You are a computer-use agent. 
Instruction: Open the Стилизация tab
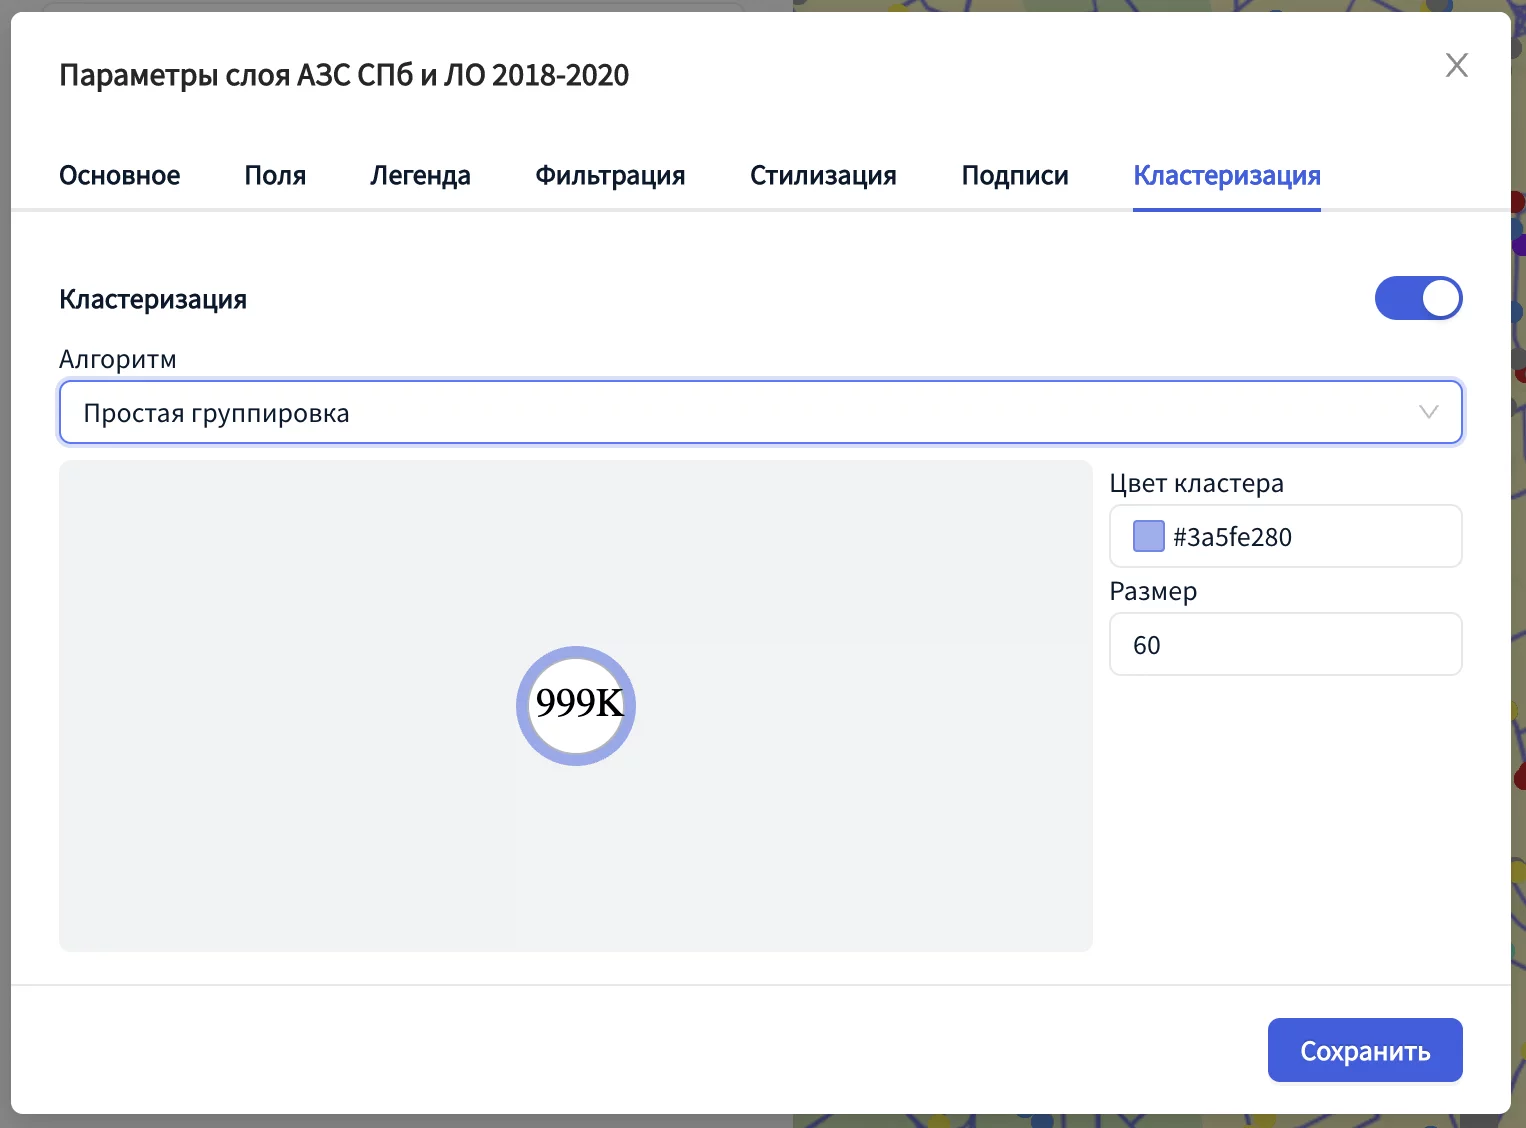(823, 176)
